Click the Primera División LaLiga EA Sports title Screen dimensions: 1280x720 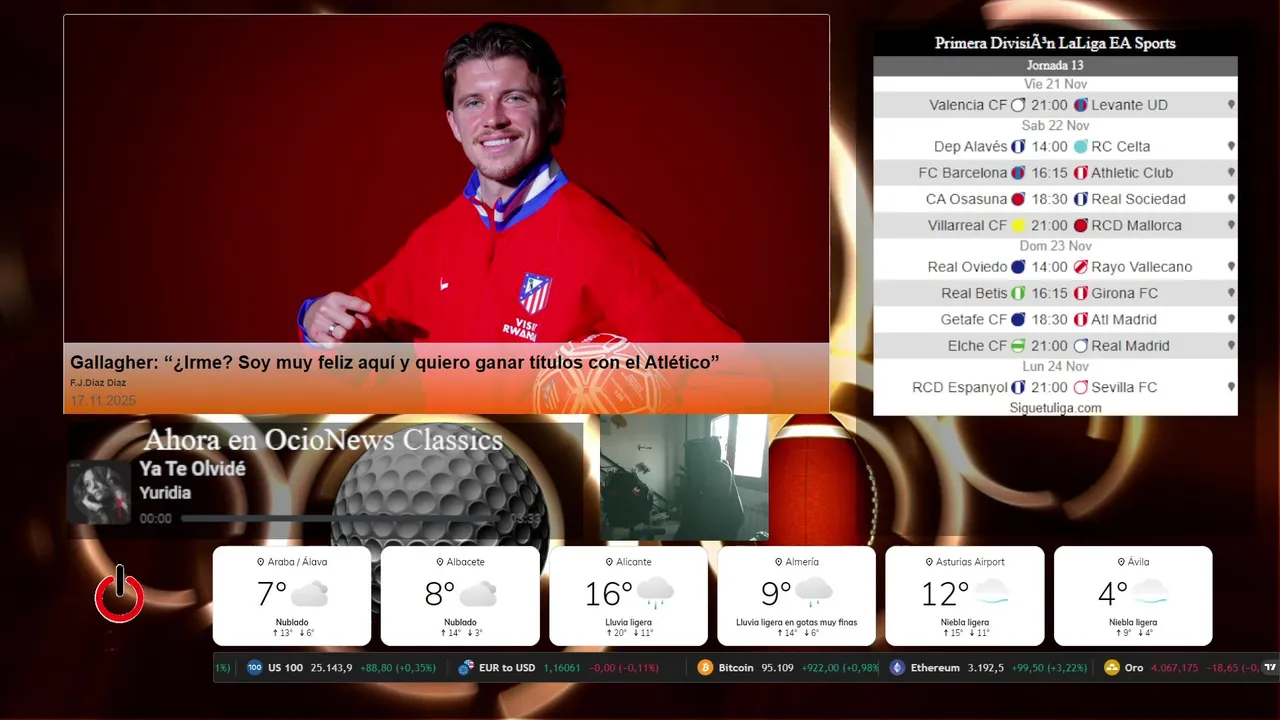pos(1055,43)
